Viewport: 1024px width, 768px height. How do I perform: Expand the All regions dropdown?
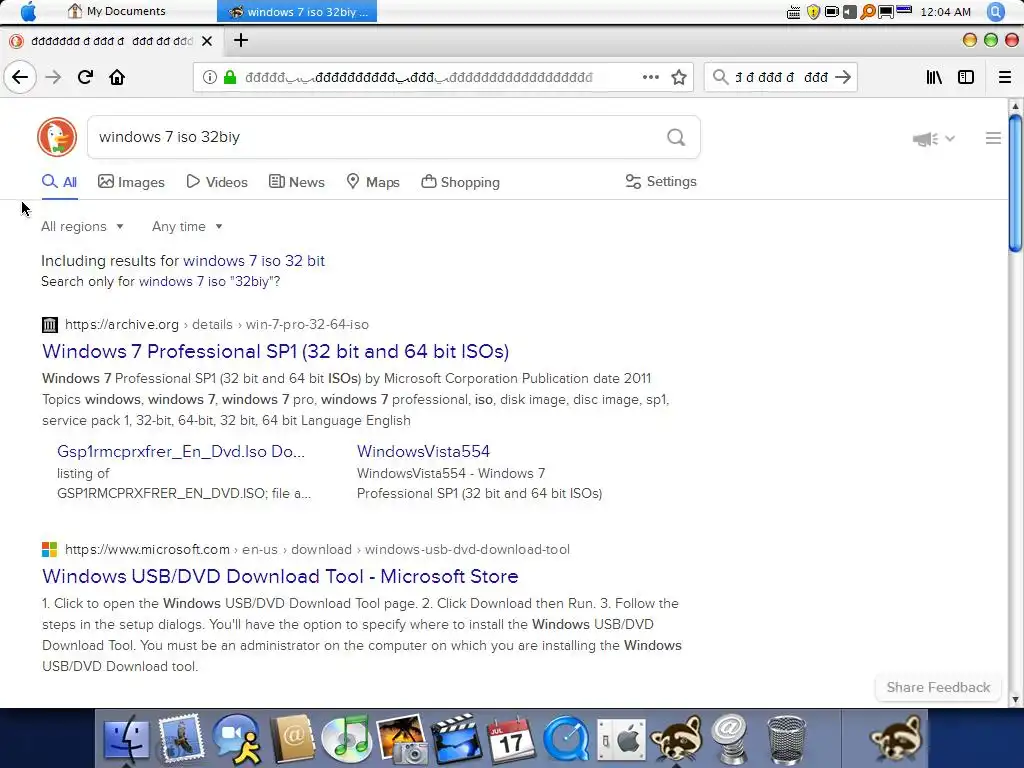(x=82, y=227)
